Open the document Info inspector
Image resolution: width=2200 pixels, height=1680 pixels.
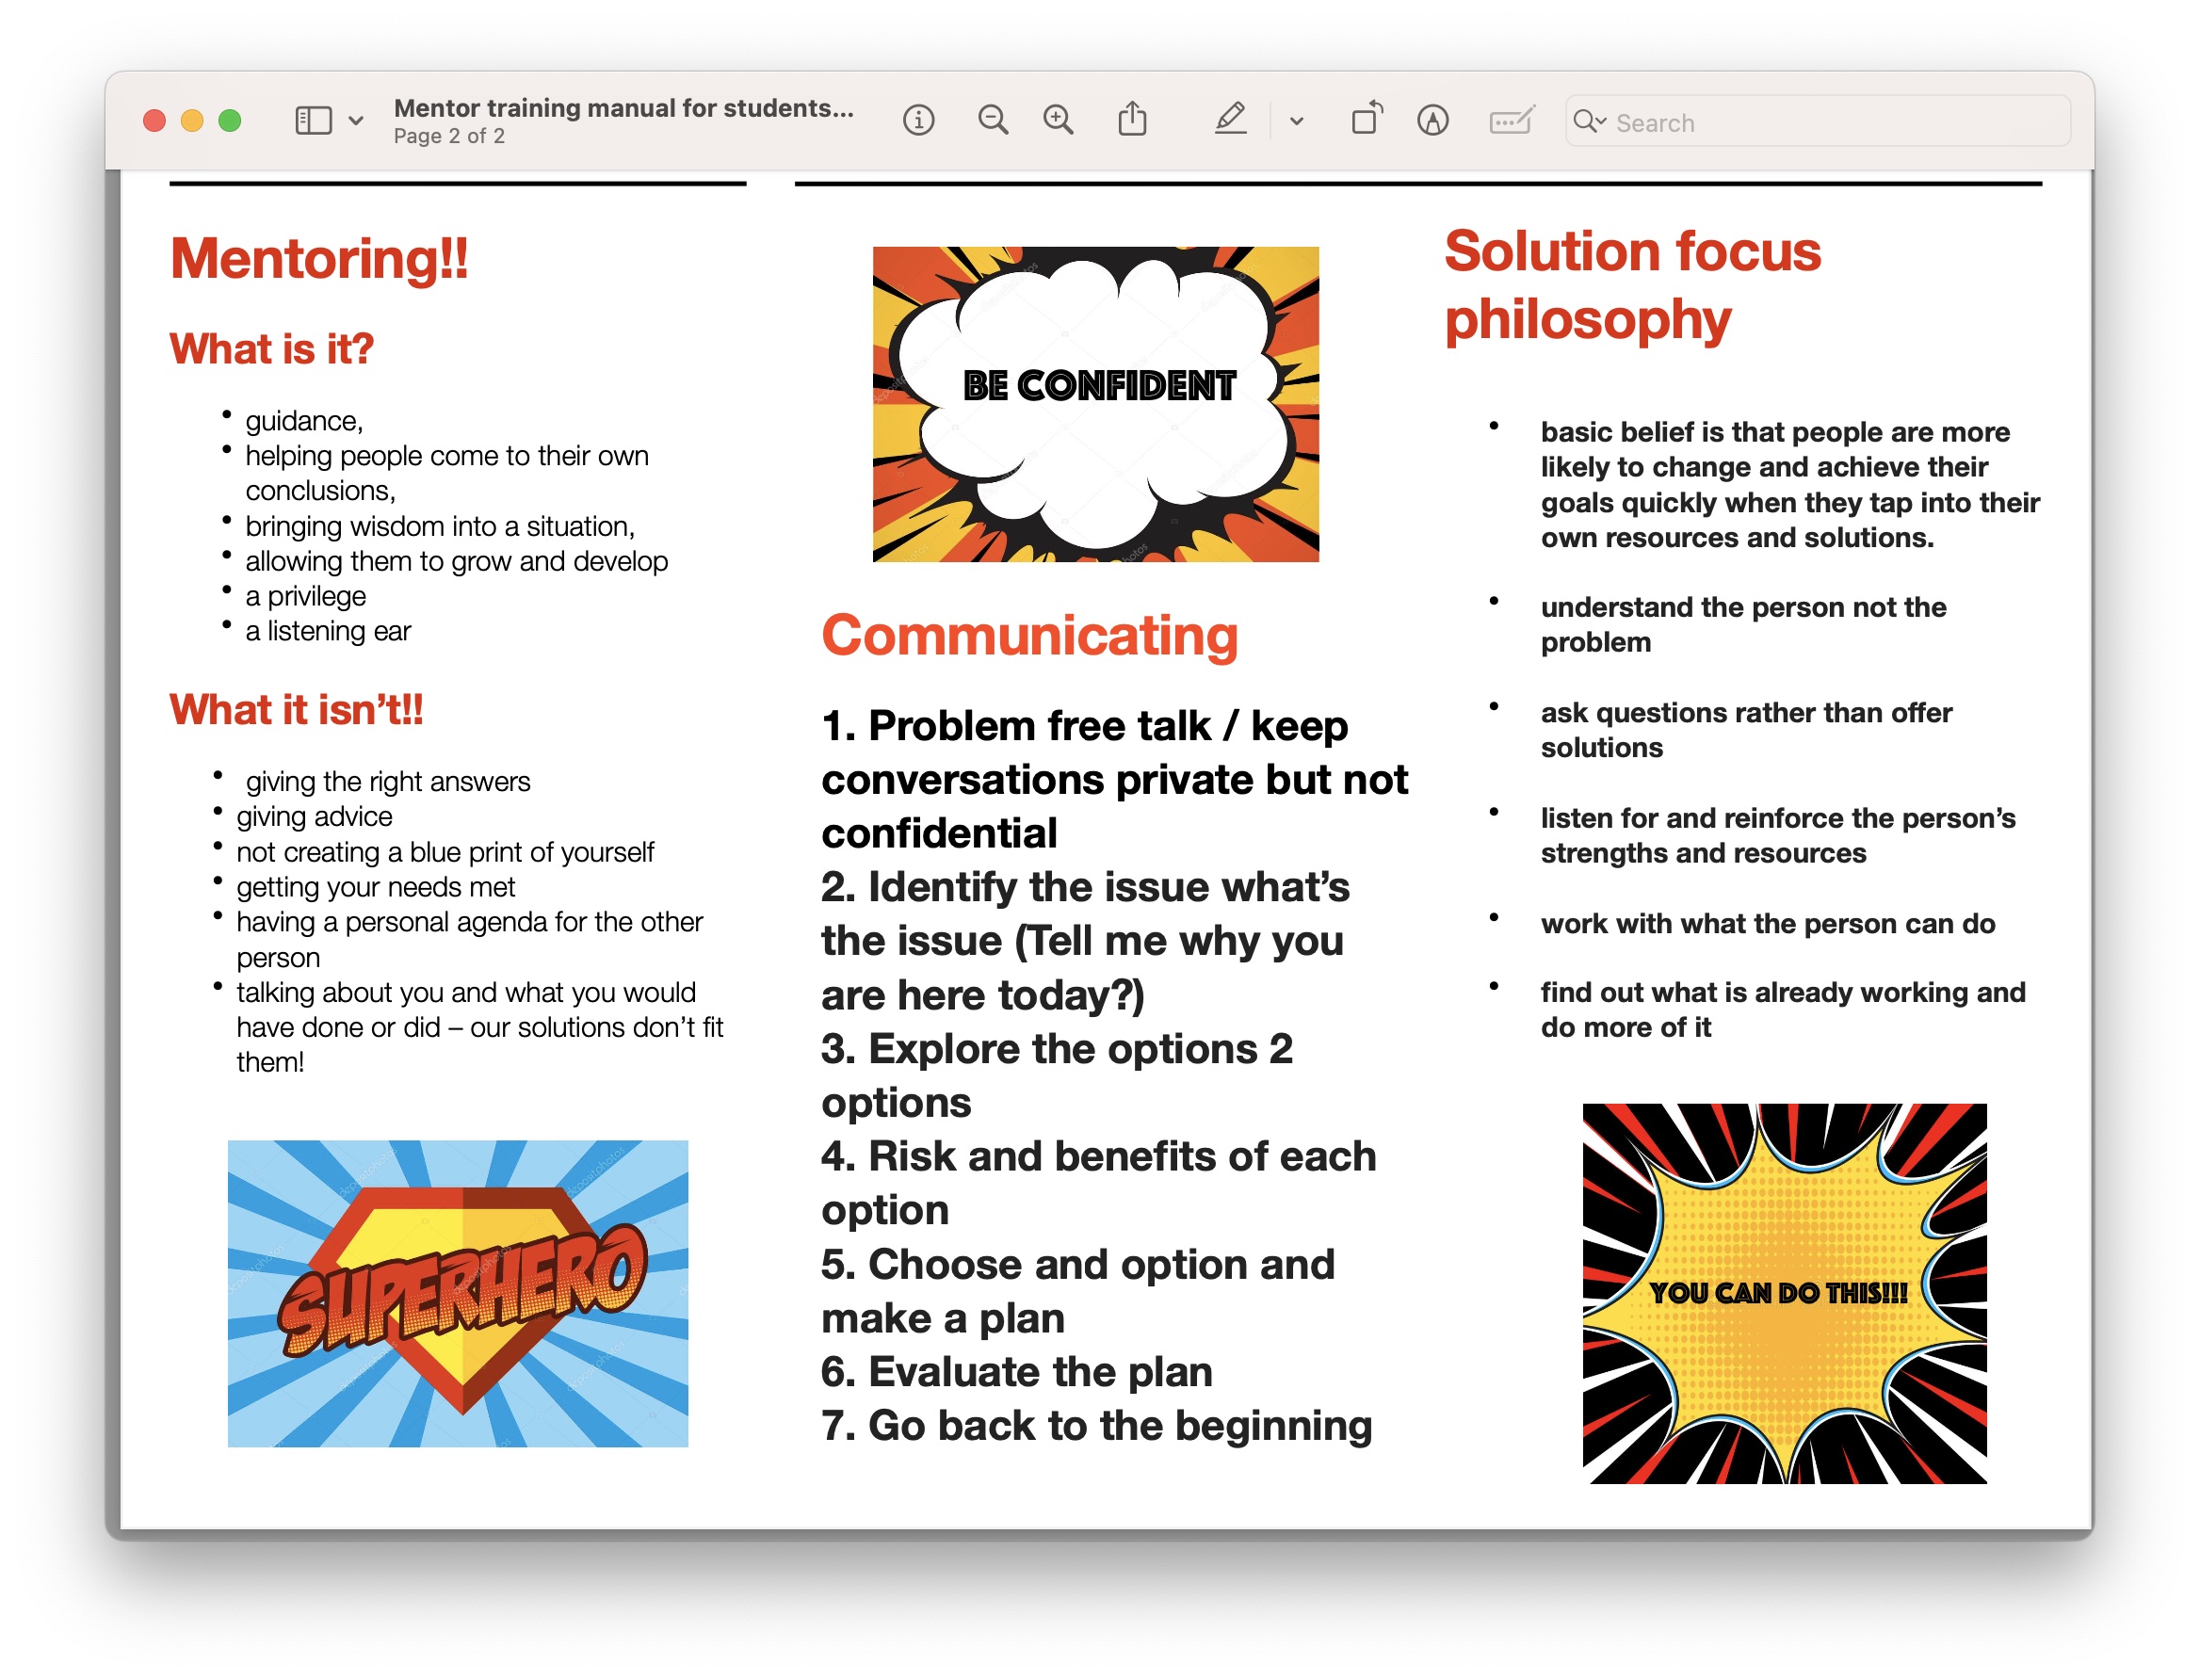tap(918, 121)
